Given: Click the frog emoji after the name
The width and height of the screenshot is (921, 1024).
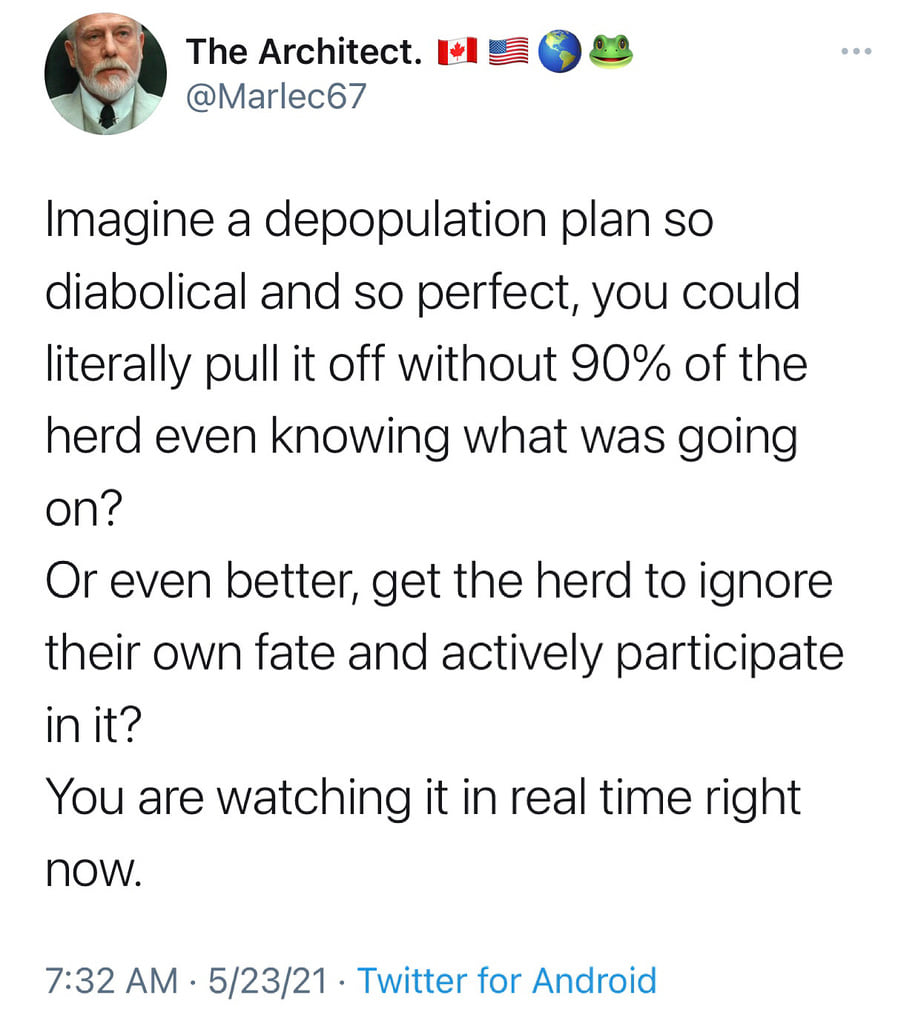Looking at the screenshot, I should 610,51.
